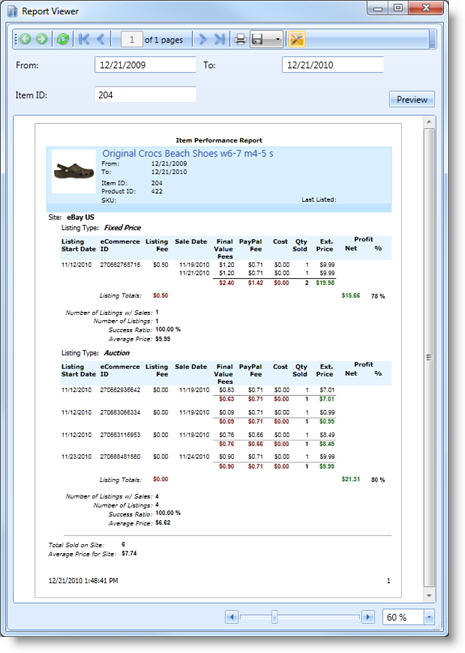Click the report timestamp 12/21/2010 1:48:41 PM
The width and height of the screenshot is (465, 653).
coord(83,581)
